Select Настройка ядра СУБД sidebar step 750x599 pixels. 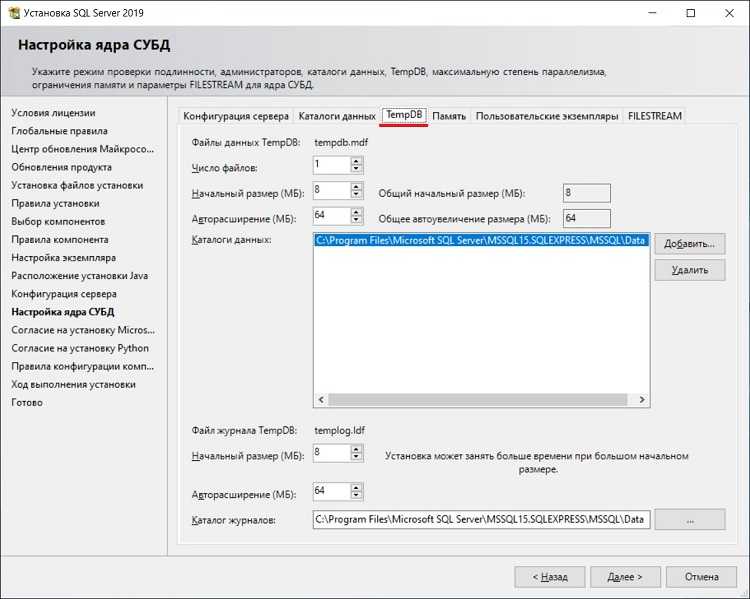[63, 312]
